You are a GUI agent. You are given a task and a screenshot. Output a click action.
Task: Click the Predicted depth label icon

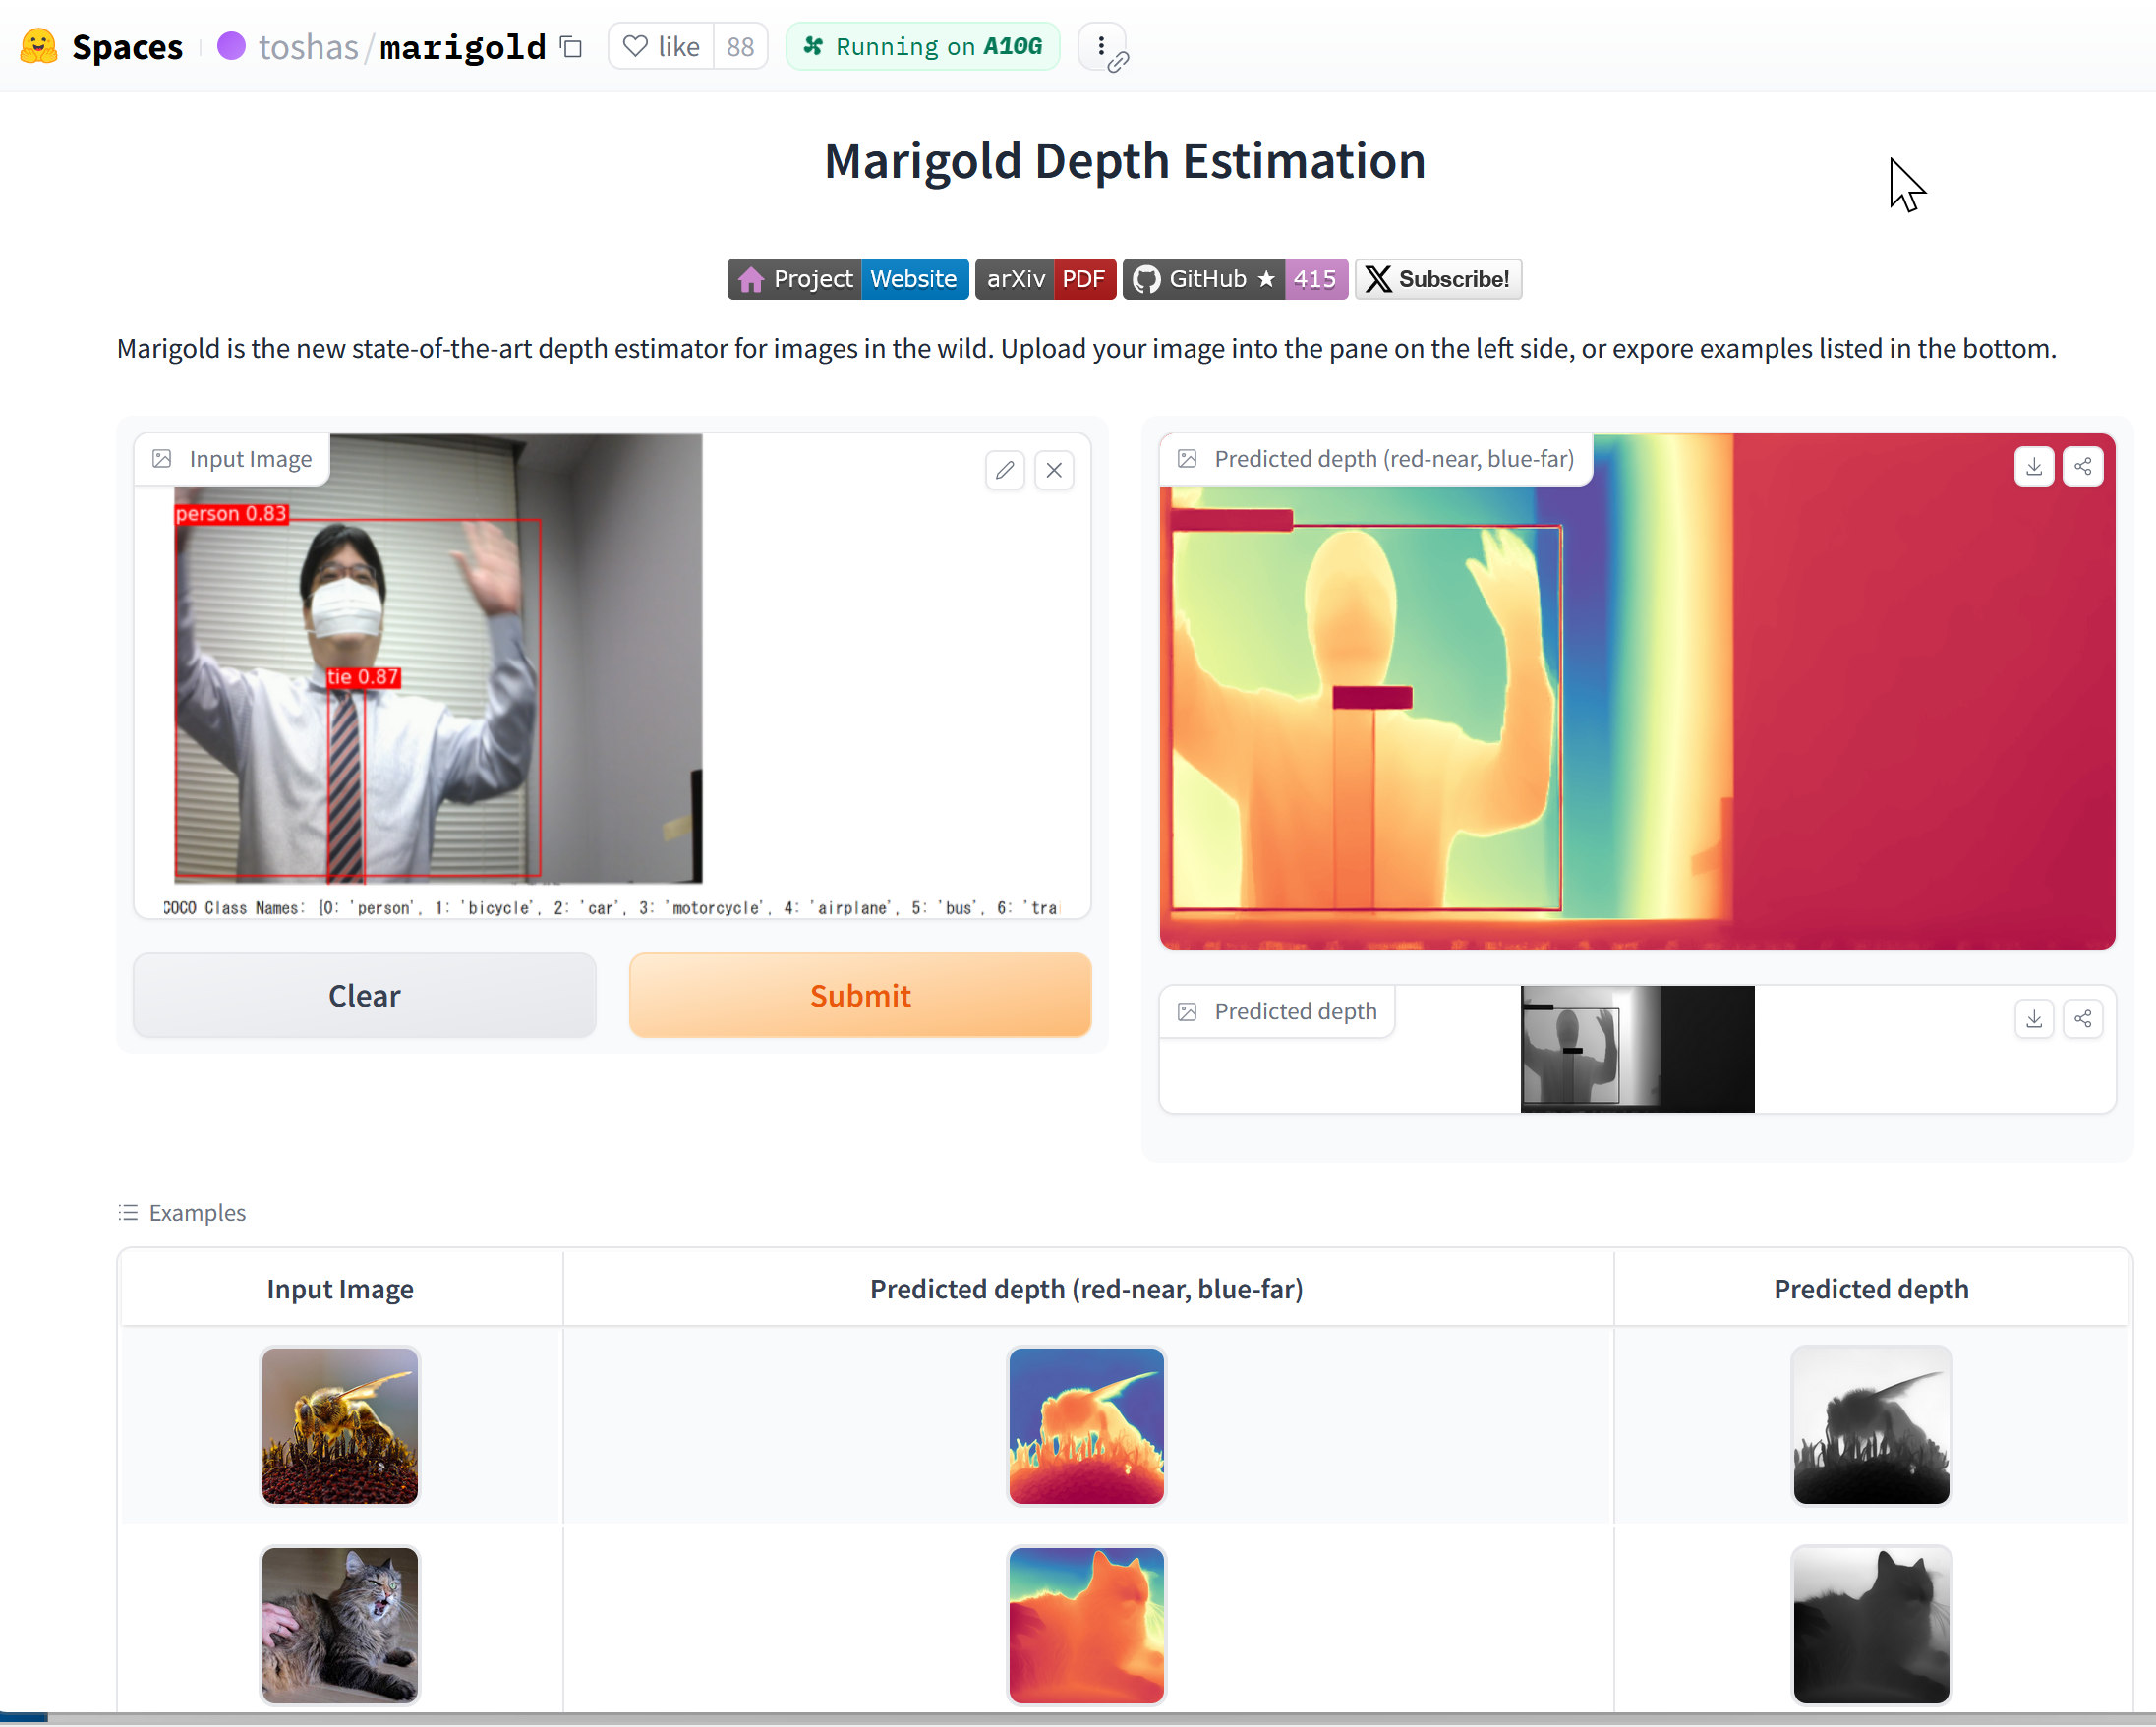pos(1187,1012)
